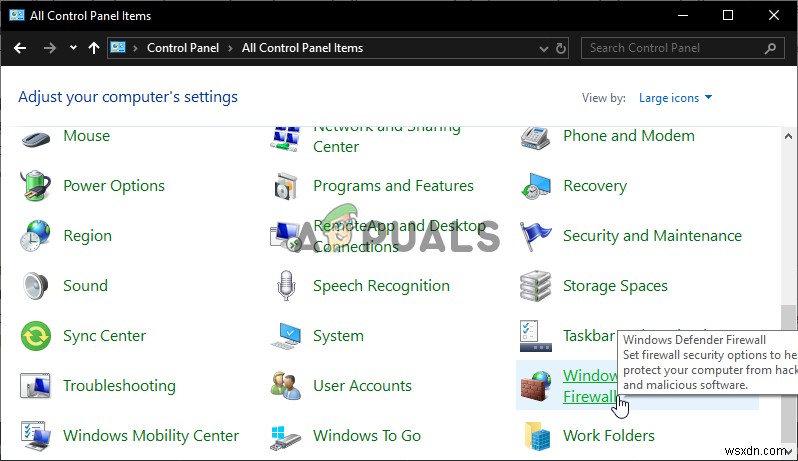Open the Power Options battery icon
Screen dimensions: 798x461
(x=36, y=186)
